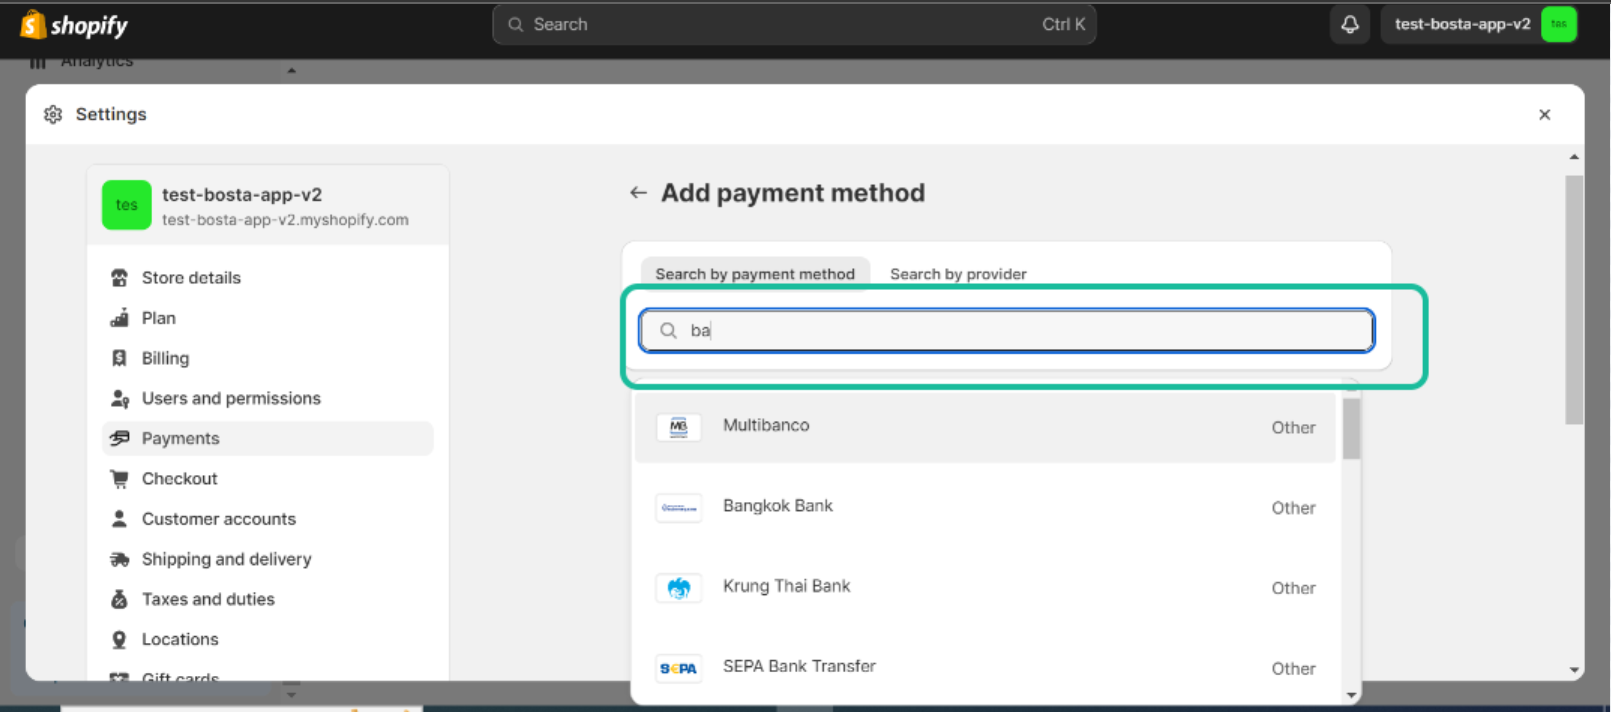1611x712 pixels.
Task: Switch to Search by provider tab
Action: pos(958,274)
